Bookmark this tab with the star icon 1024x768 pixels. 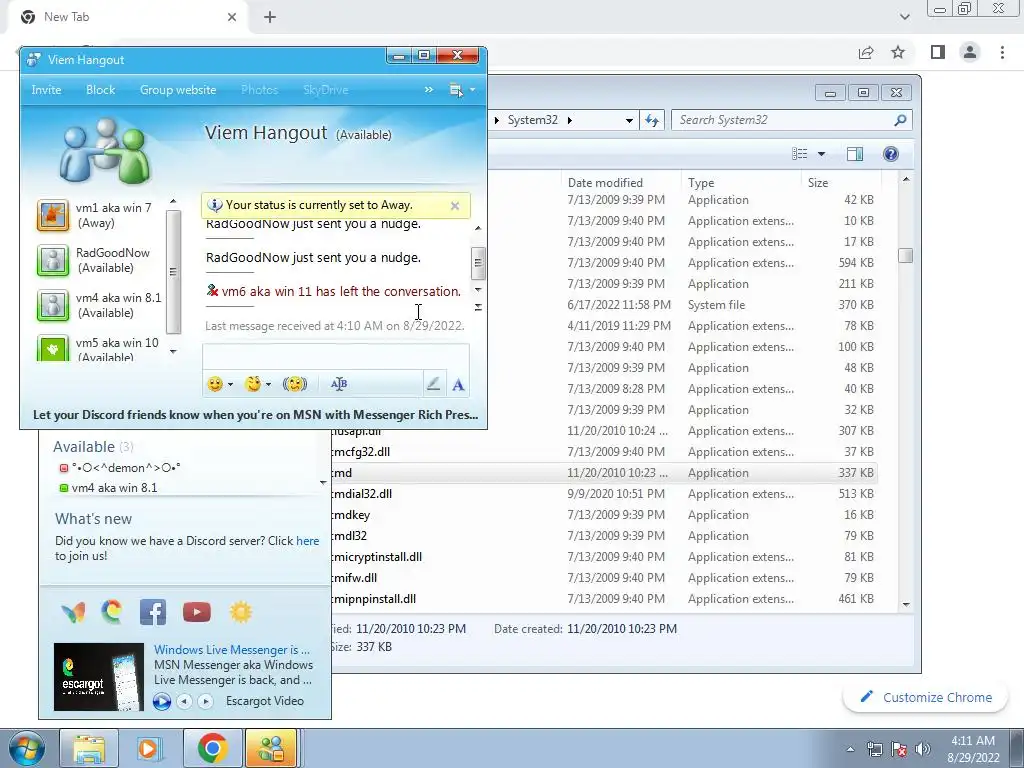(898, 52)
